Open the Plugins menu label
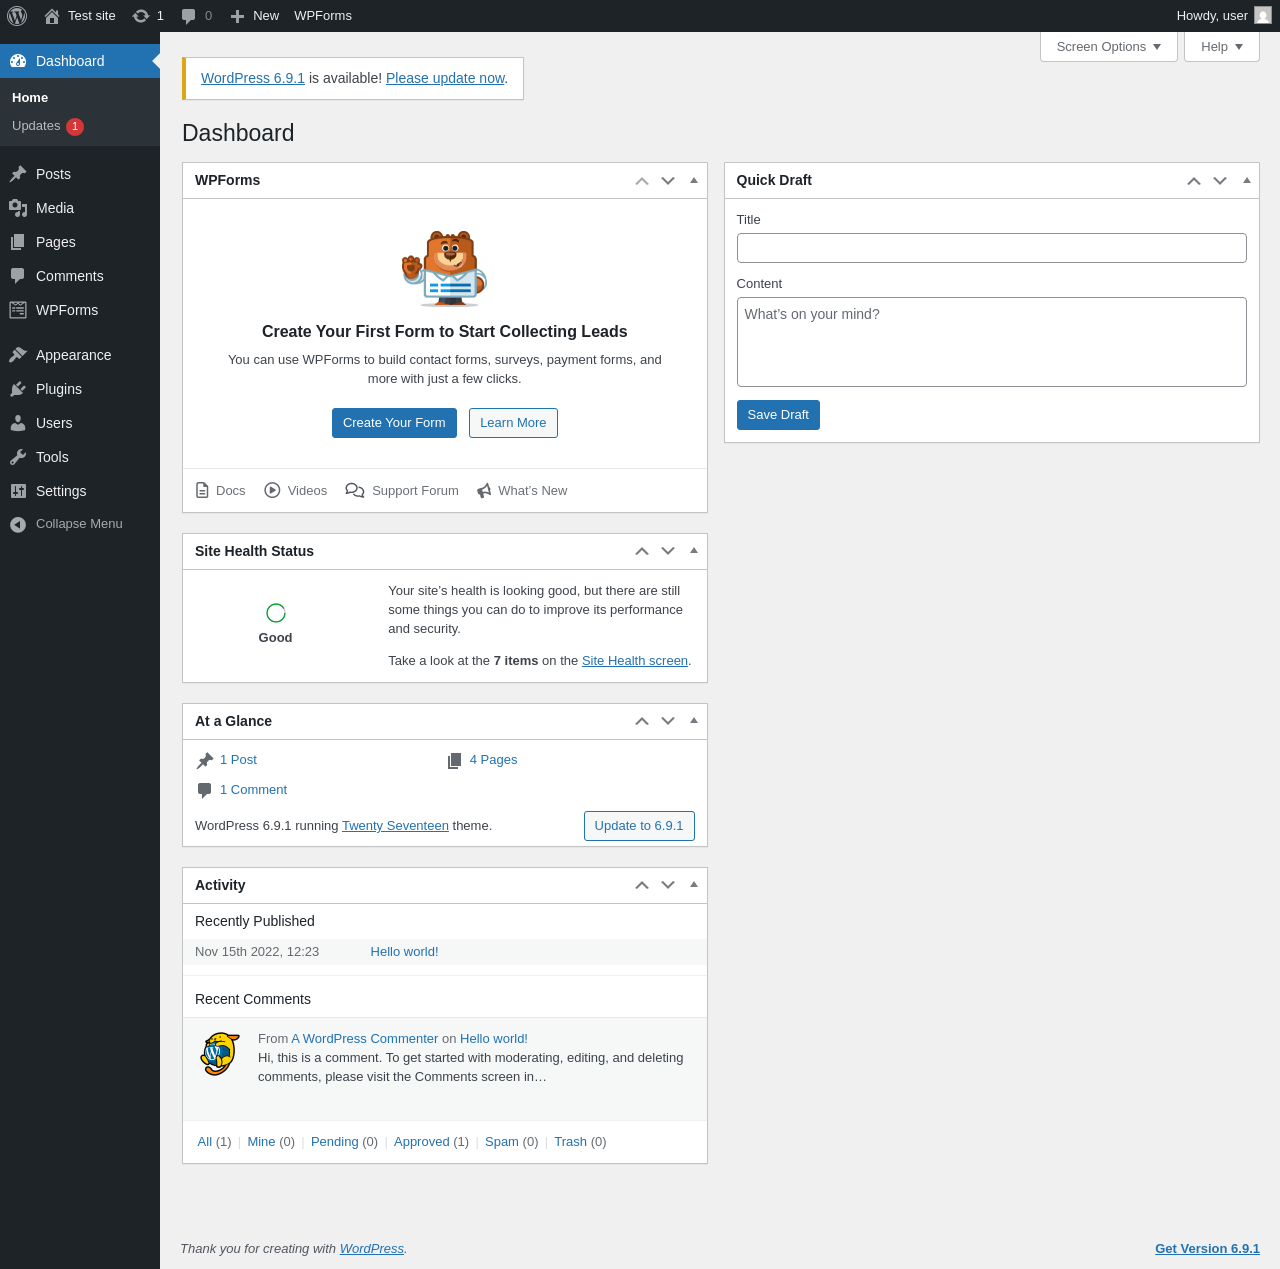 (59, 389)
